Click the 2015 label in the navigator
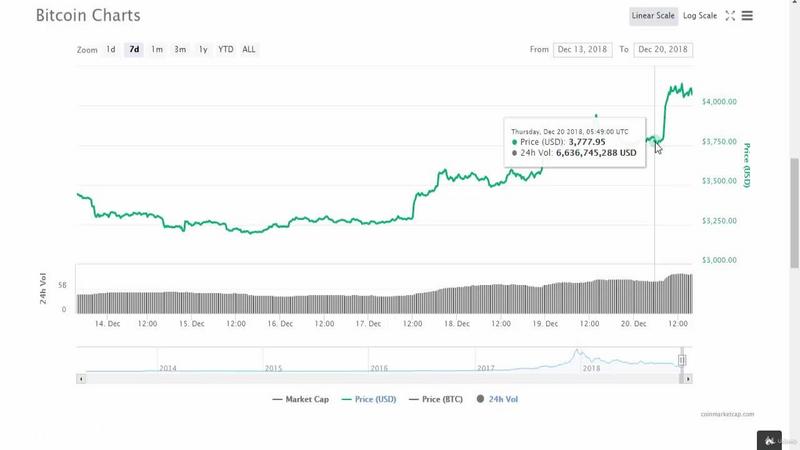800x450 pixels. click(x=273, y=368)
